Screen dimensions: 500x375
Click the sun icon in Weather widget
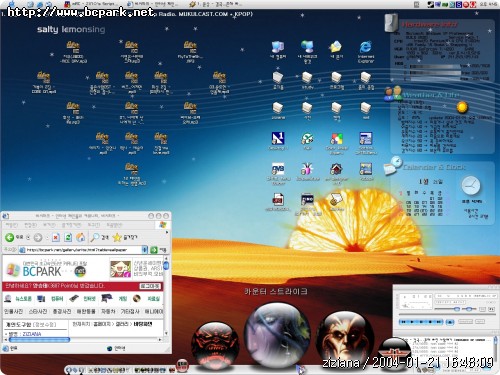tap(462, 107)
